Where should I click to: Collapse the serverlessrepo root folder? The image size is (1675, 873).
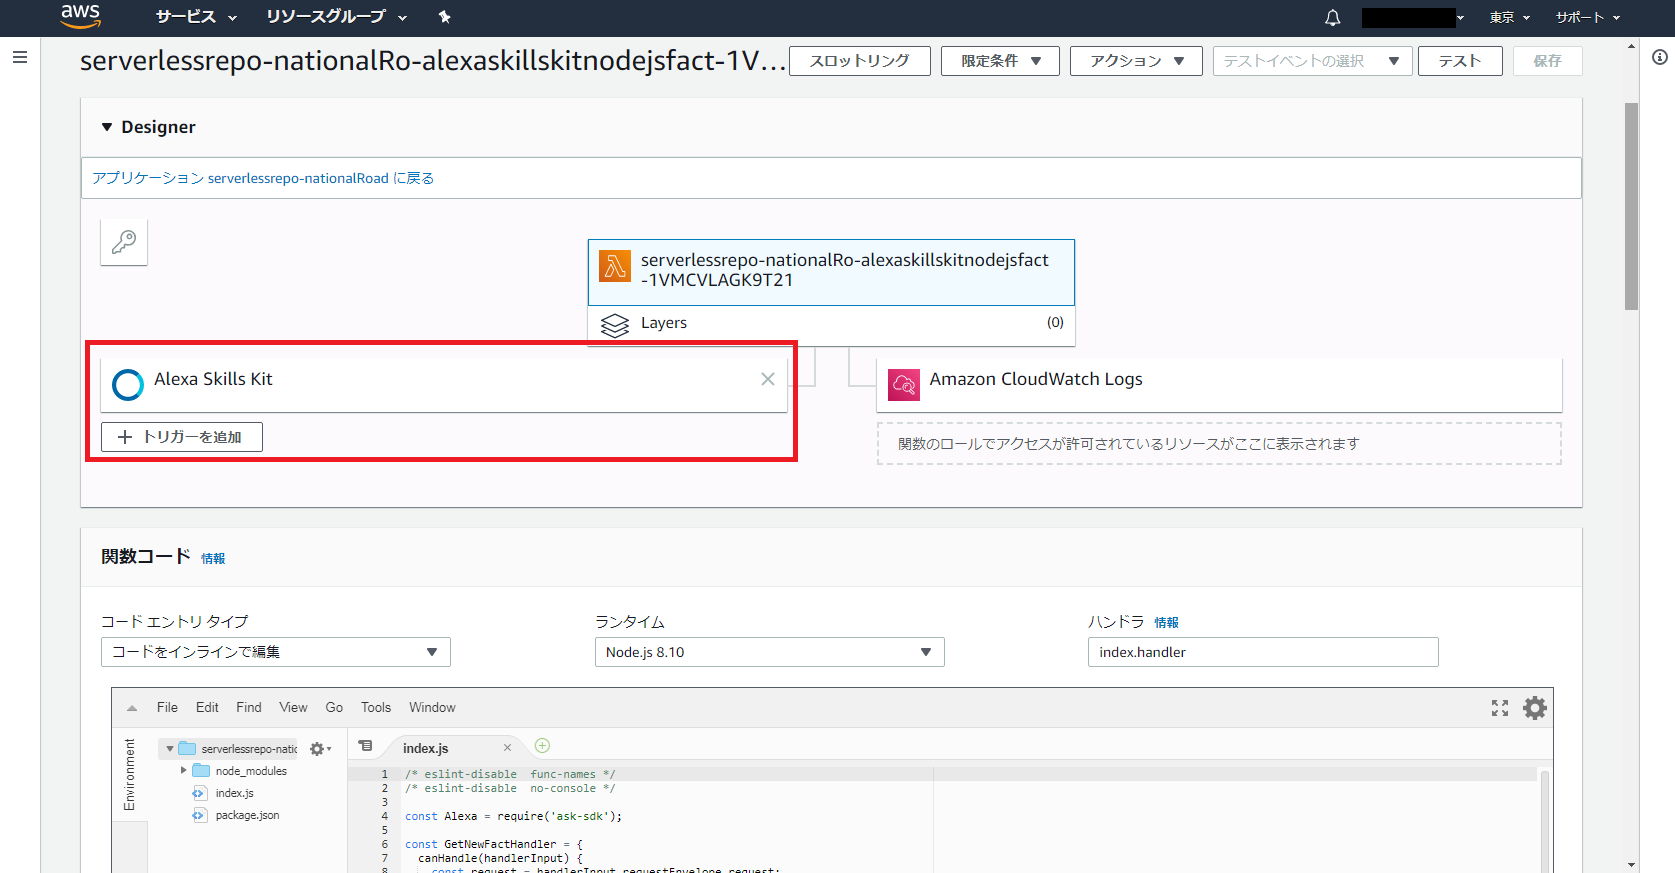click(170, 749)
